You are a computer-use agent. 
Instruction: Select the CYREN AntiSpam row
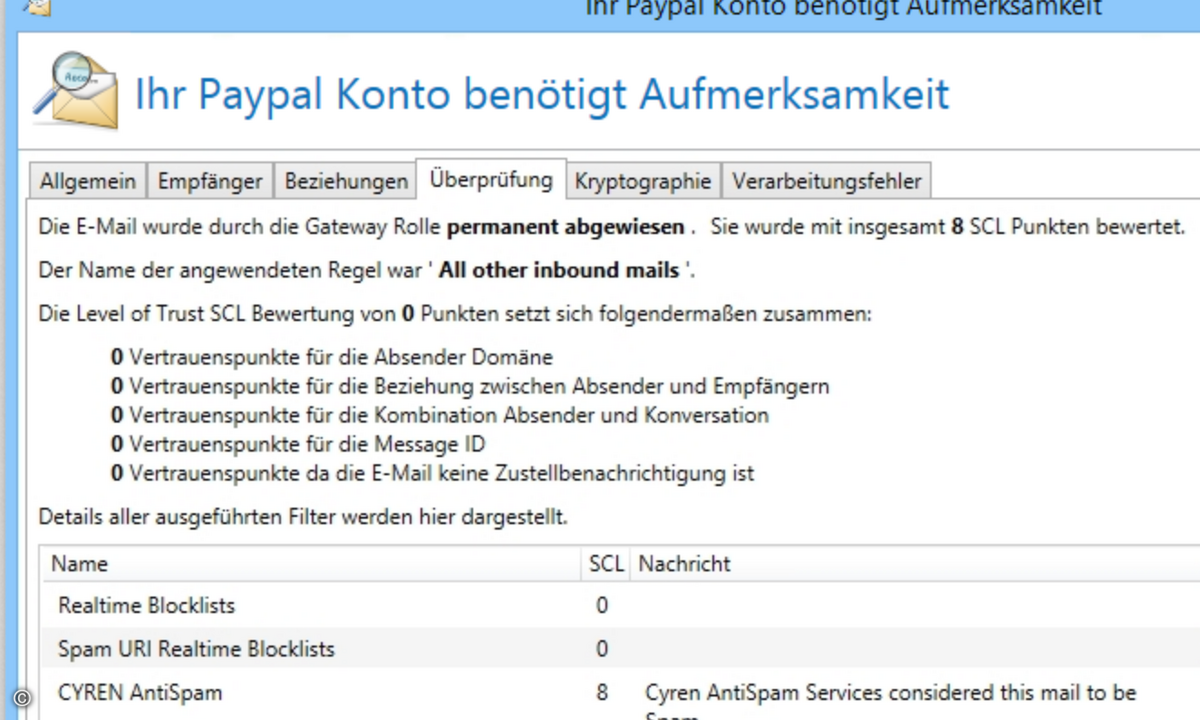coord(621,695)
